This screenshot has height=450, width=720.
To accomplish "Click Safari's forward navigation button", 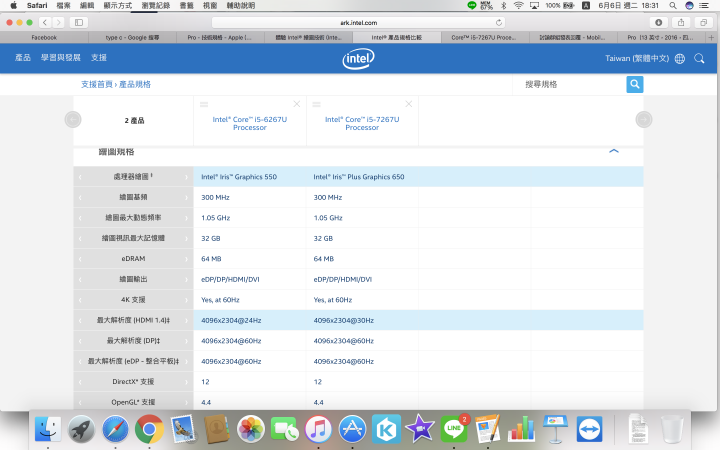I will 58,22.
